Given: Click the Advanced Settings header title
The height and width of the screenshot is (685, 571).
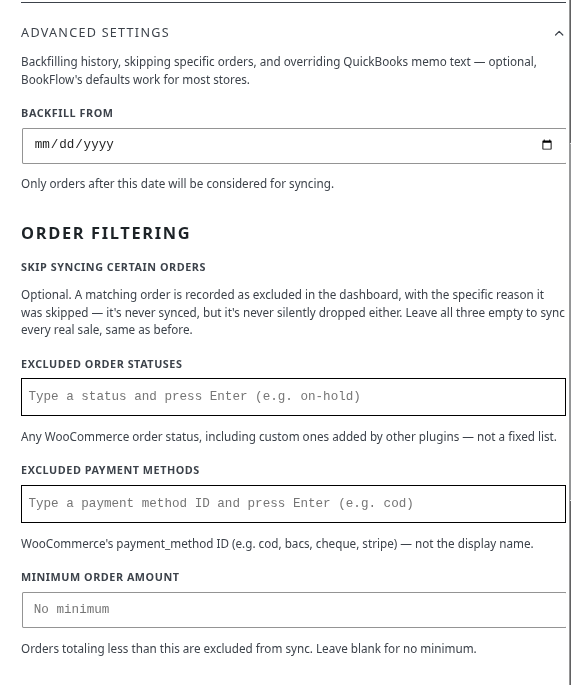Looking at the screenshot, I should [95, 33].
